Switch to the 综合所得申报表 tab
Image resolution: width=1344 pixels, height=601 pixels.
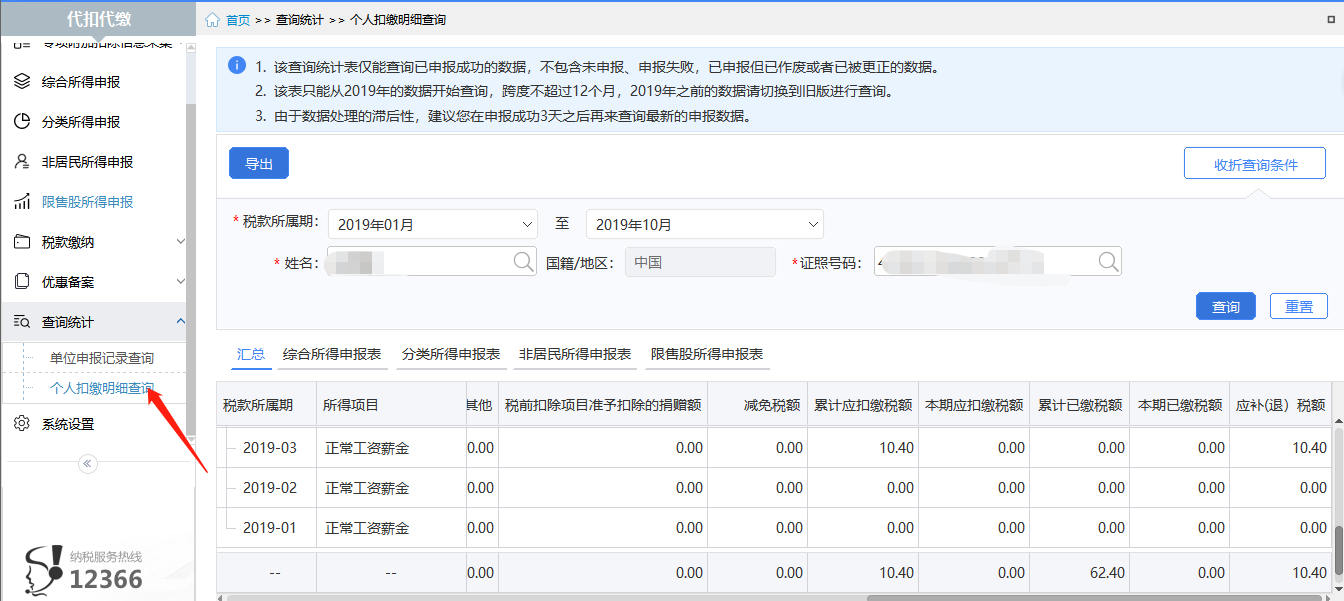click(x=332, y=354)
